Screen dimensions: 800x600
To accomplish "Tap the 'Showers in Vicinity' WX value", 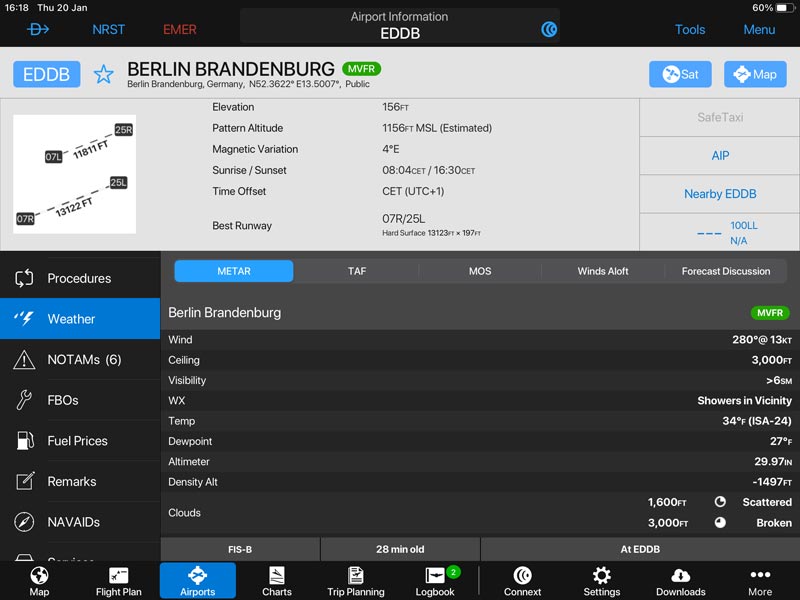I will [744, 401].
